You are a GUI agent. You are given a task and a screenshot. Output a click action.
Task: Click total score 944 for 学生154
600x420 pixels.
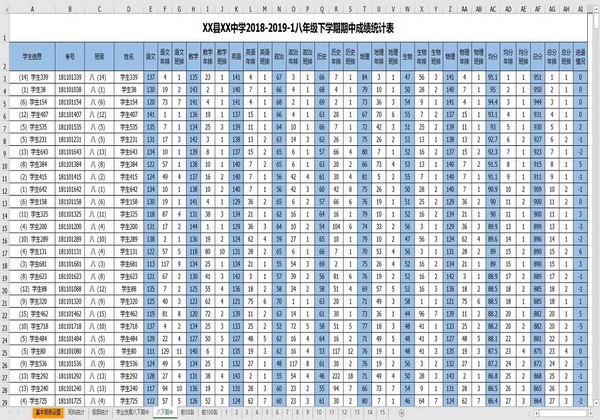click(x=538, y=102)
